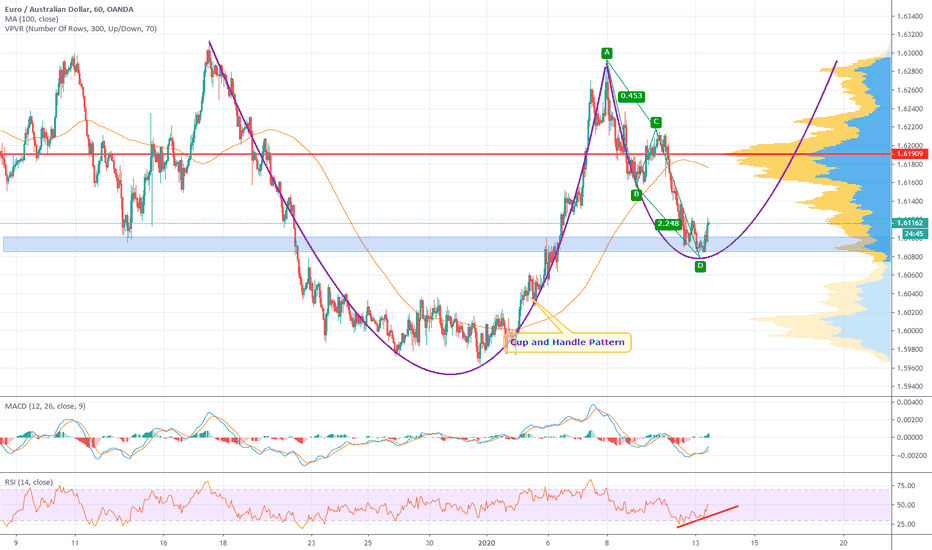
Task: Click the 1.63000 level on price axis
Action: tap(910, 53)
